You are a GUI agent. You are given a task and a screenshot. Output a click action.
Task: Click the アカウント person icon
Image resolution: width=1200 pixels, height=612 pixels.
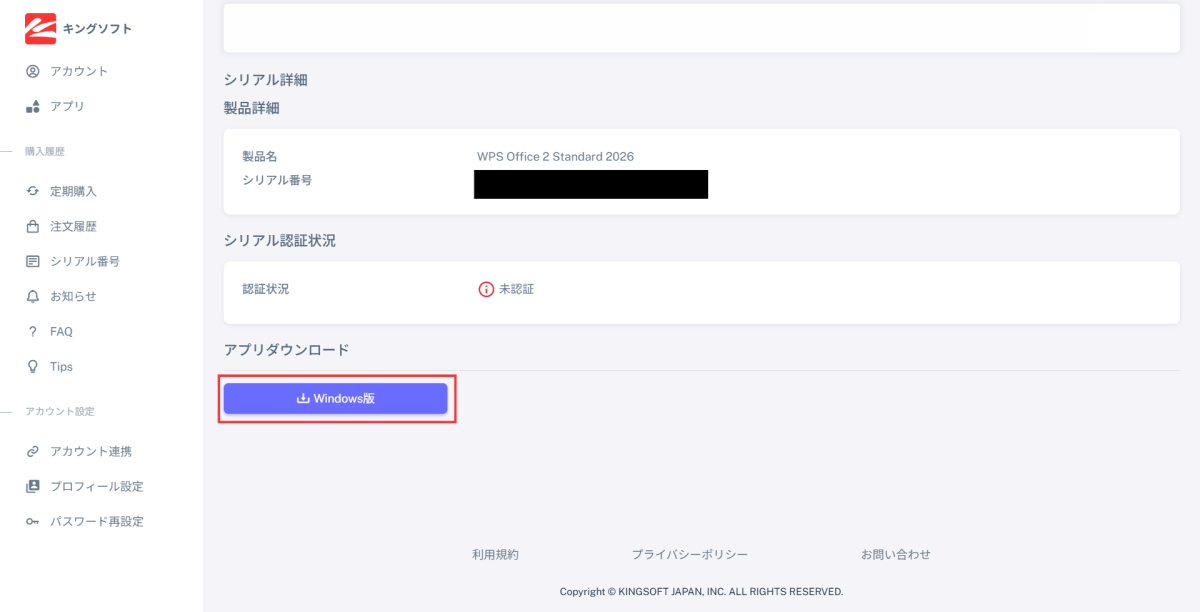pyautogui.click(x=33, y=71)
